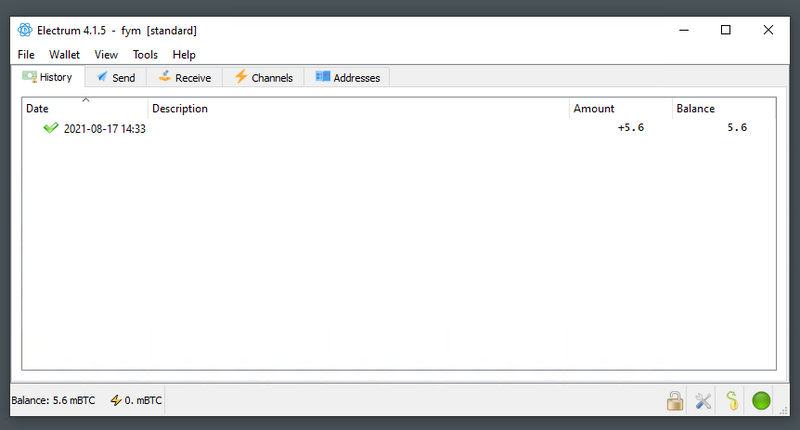Click the lightning balance icon in status bar
The image size is (800, 430).
(116, 400)
